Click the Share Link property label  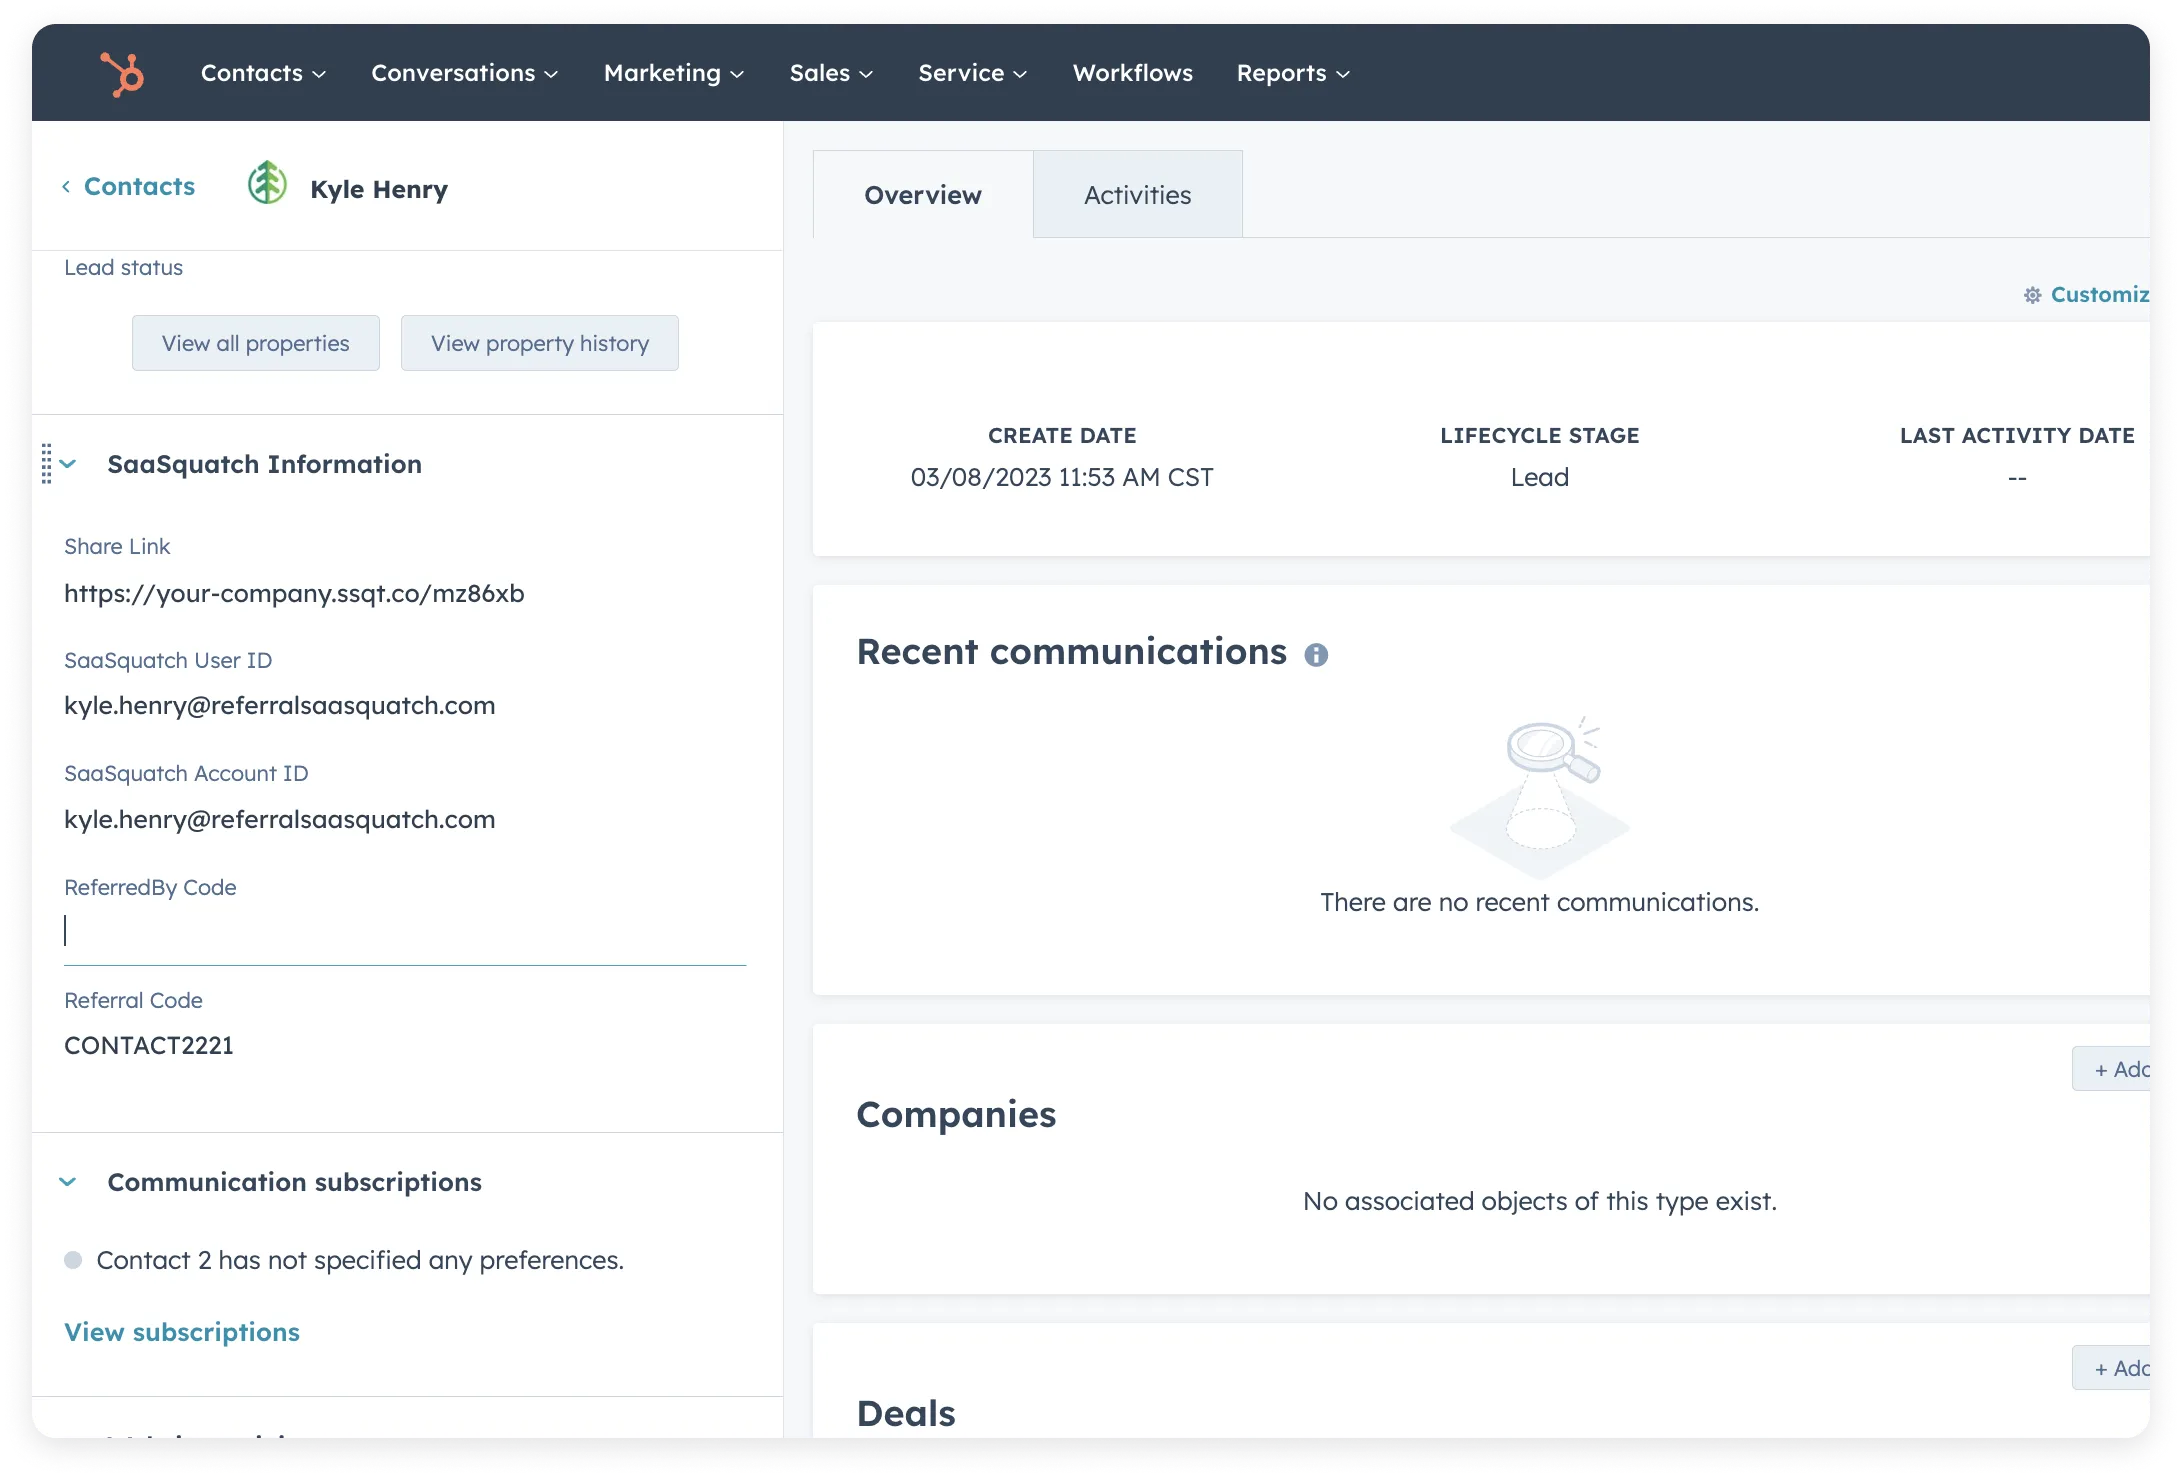point(117,547)
